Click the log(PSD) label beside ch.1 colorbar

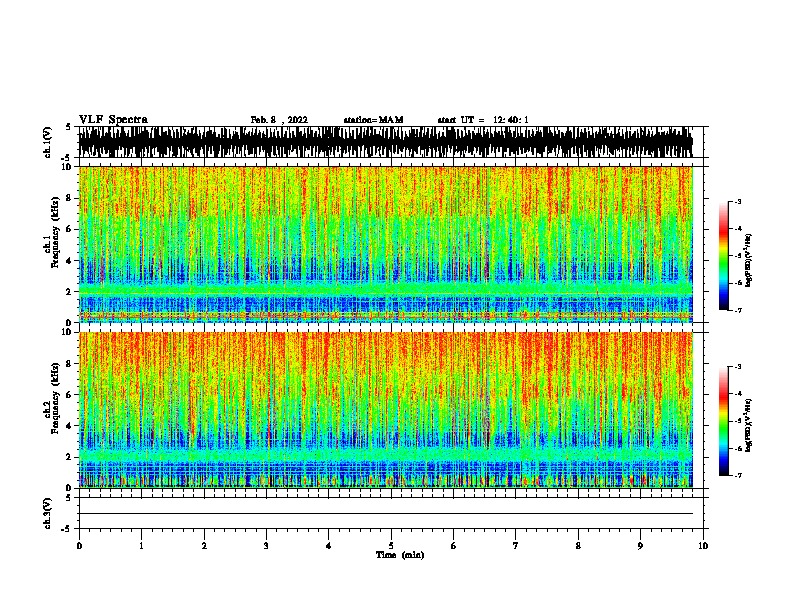(x=749, y=261)
